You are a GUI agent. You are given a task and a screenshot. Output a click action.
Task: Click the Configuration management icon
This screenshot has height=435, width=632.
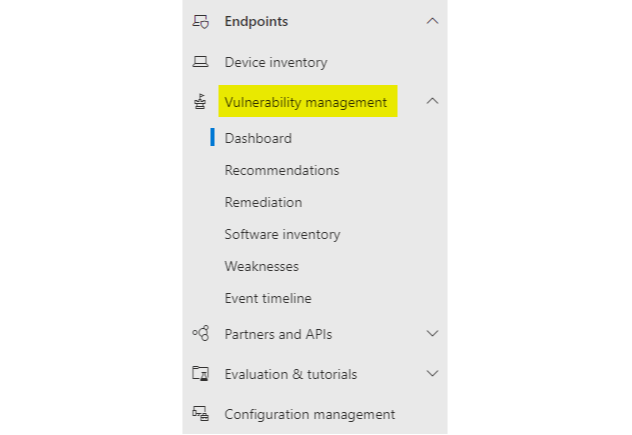click(x=200, y=413)
